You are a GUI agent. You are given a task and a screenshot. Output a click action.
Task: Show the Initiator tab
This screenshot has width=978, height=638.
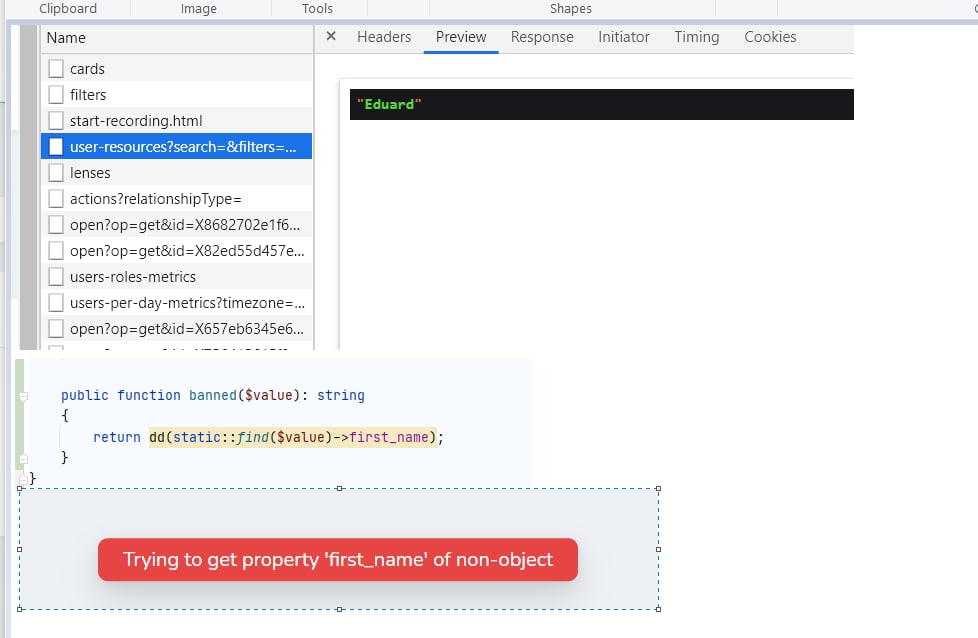[x=624, y=37]
